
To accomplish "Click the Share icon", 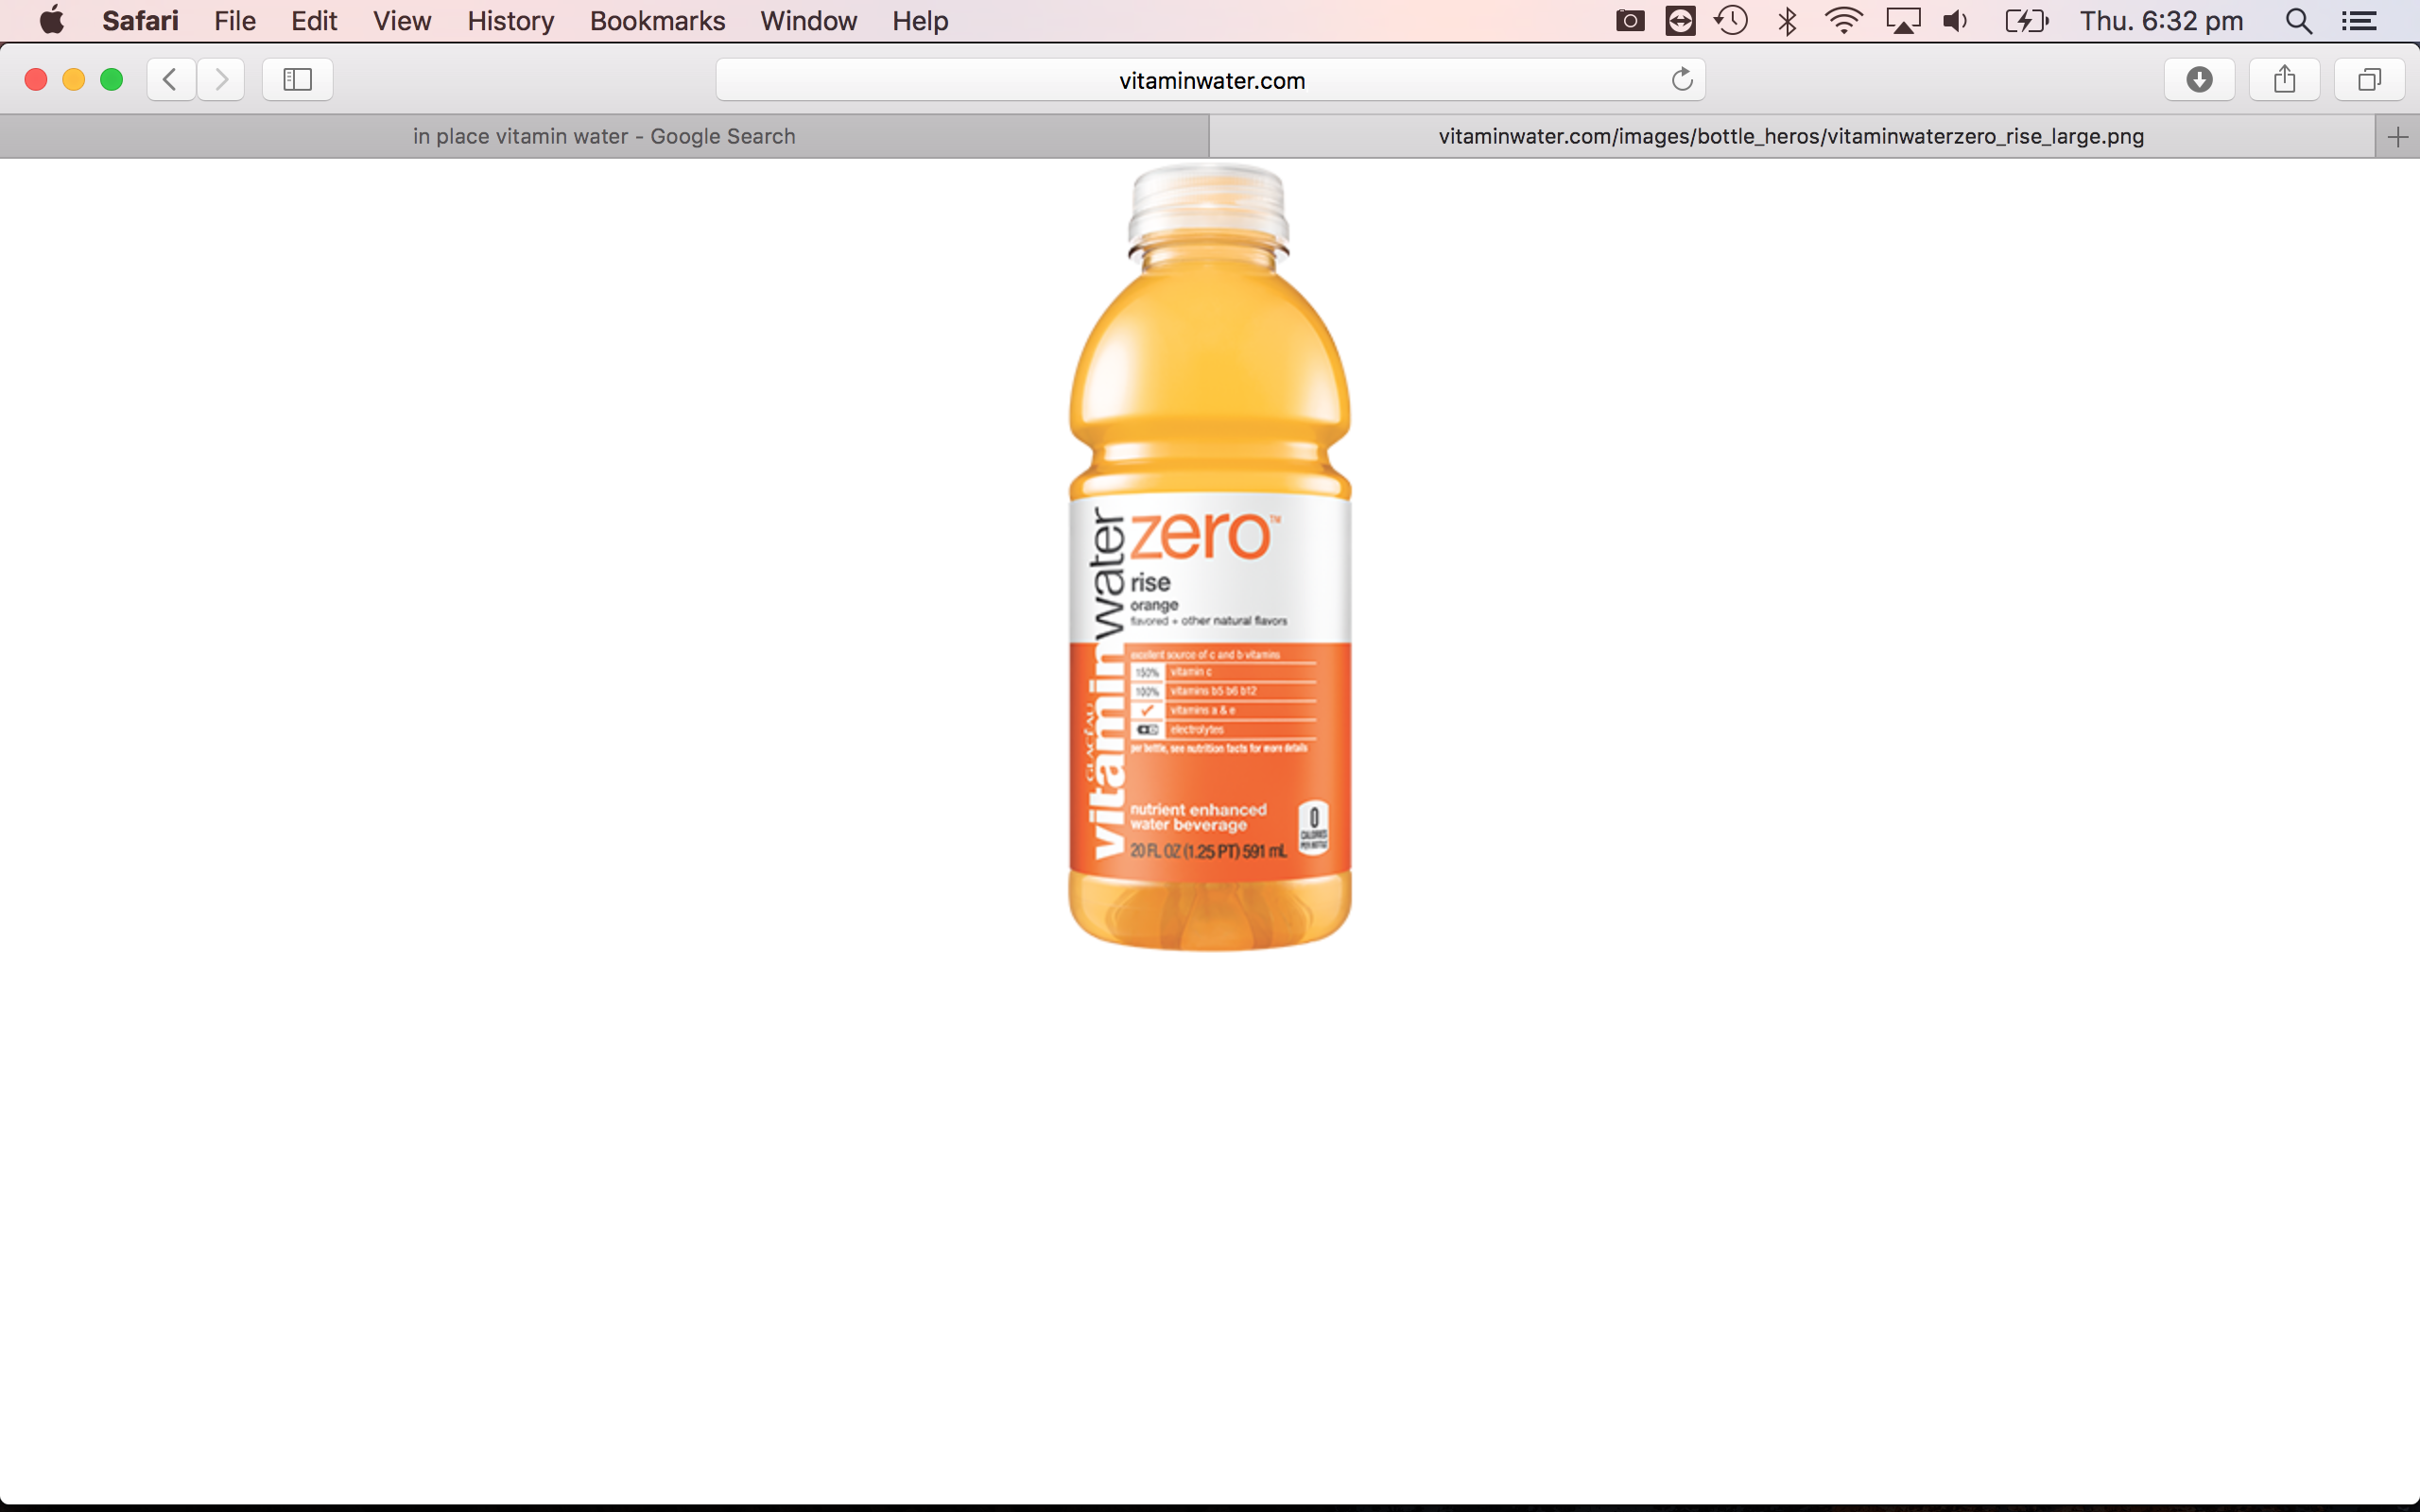I will click(2284, 80).
